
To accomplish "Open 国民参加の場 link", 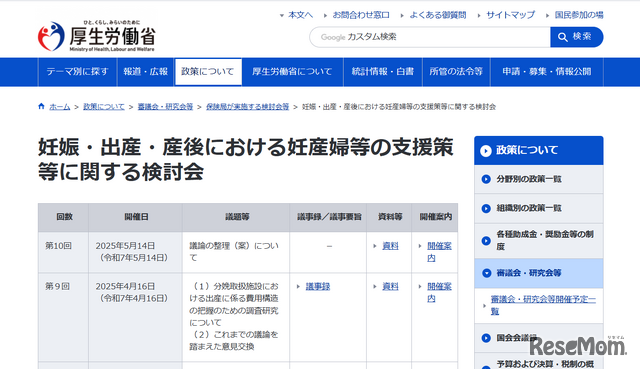I will point(579,15).
